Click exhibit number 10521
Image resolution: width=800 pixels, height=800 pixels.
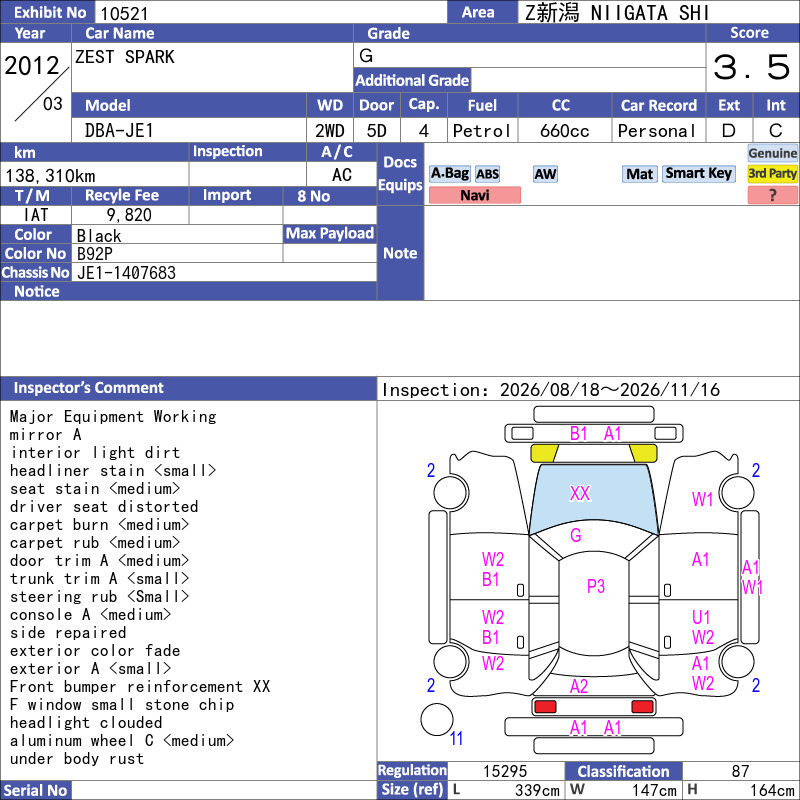click(124, 14)
